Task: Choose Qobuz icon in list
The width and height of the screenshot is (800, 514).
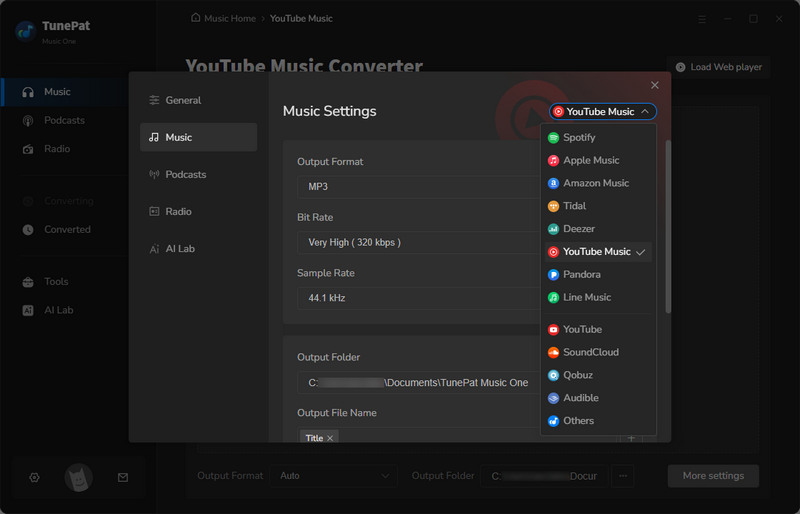Action: (x=553, y=375)
